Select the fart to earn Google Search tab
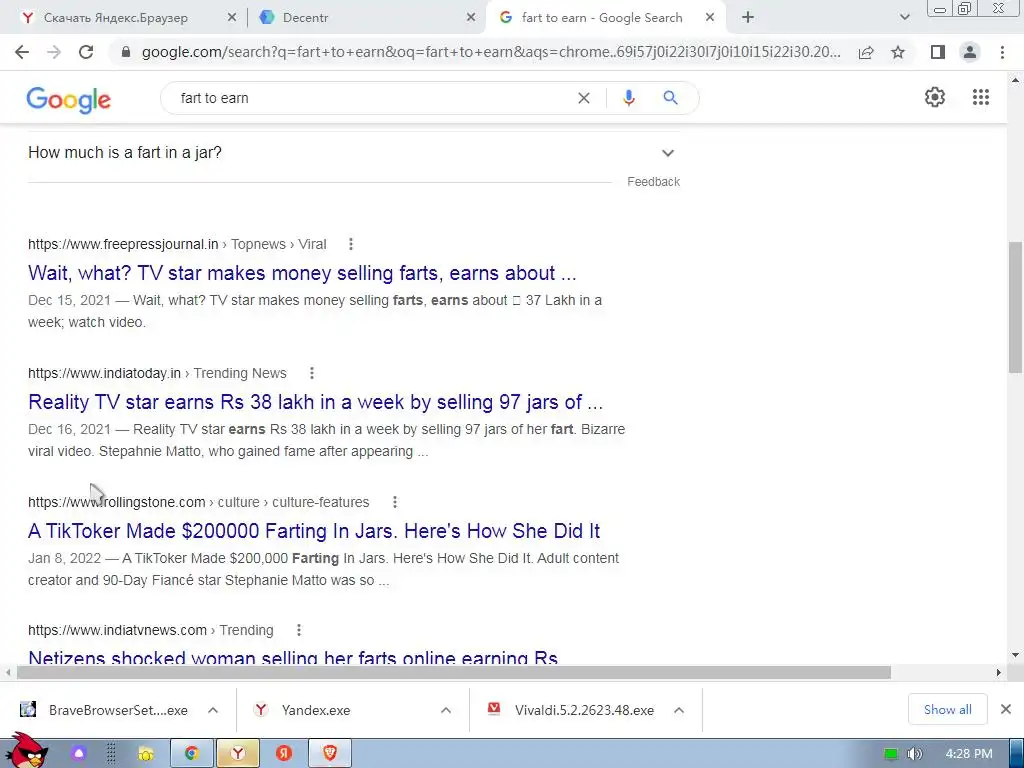 [601, 18]
